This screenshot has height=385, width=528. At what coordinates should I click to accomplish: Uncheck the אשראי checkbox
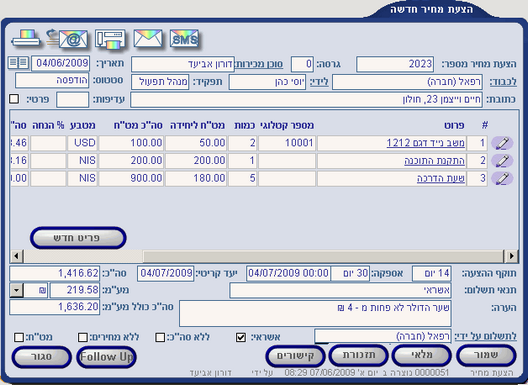click(240, 337)
